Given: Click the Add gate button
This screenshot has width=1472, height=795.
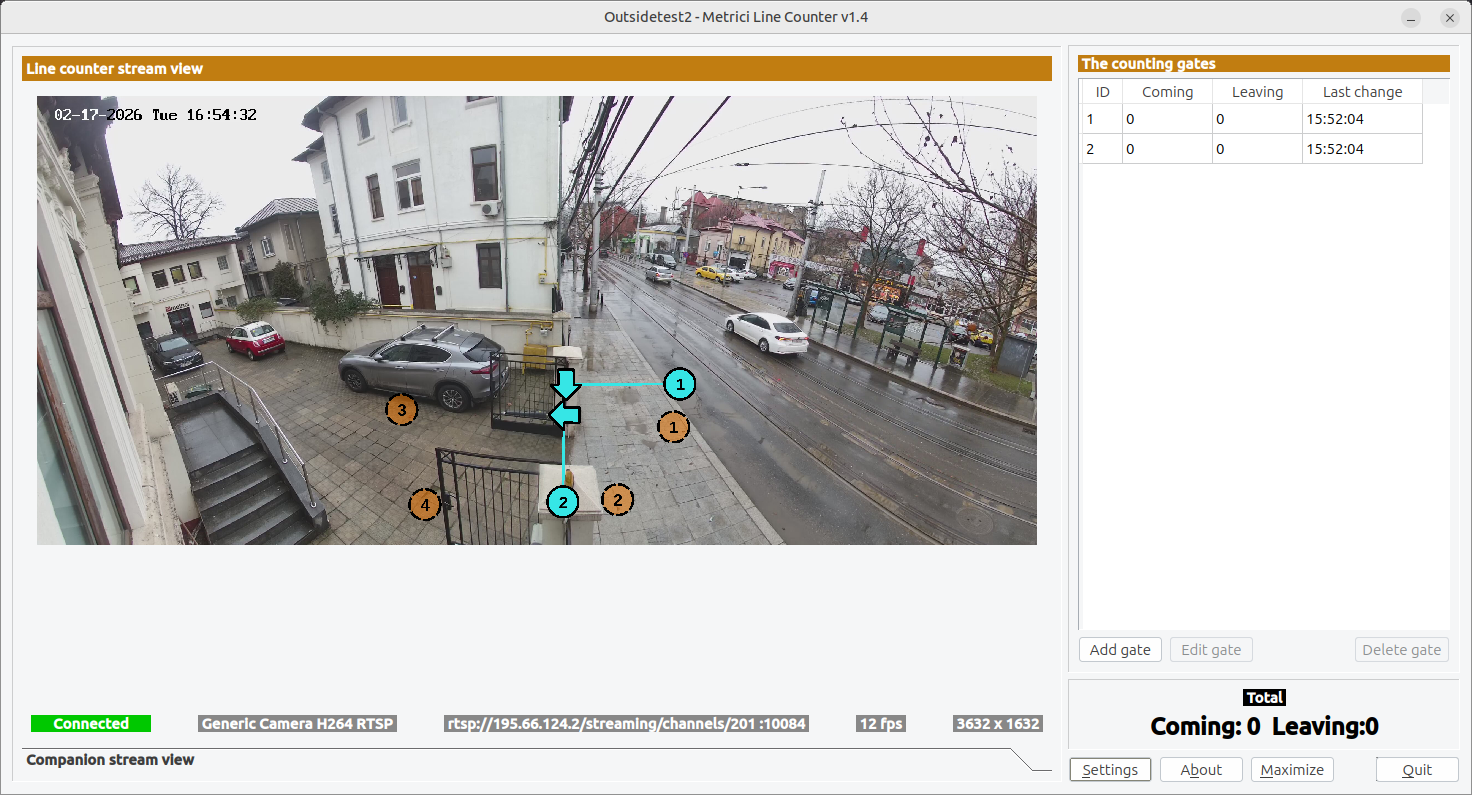Looking at the screenshot, I should pyautogui.click(x=1120, y=650).
